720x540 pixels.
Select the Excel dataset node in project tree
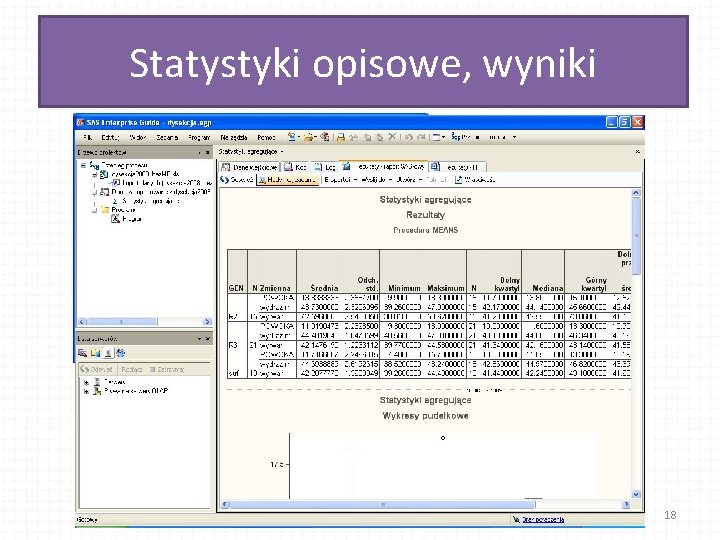[x=140, y=174]
